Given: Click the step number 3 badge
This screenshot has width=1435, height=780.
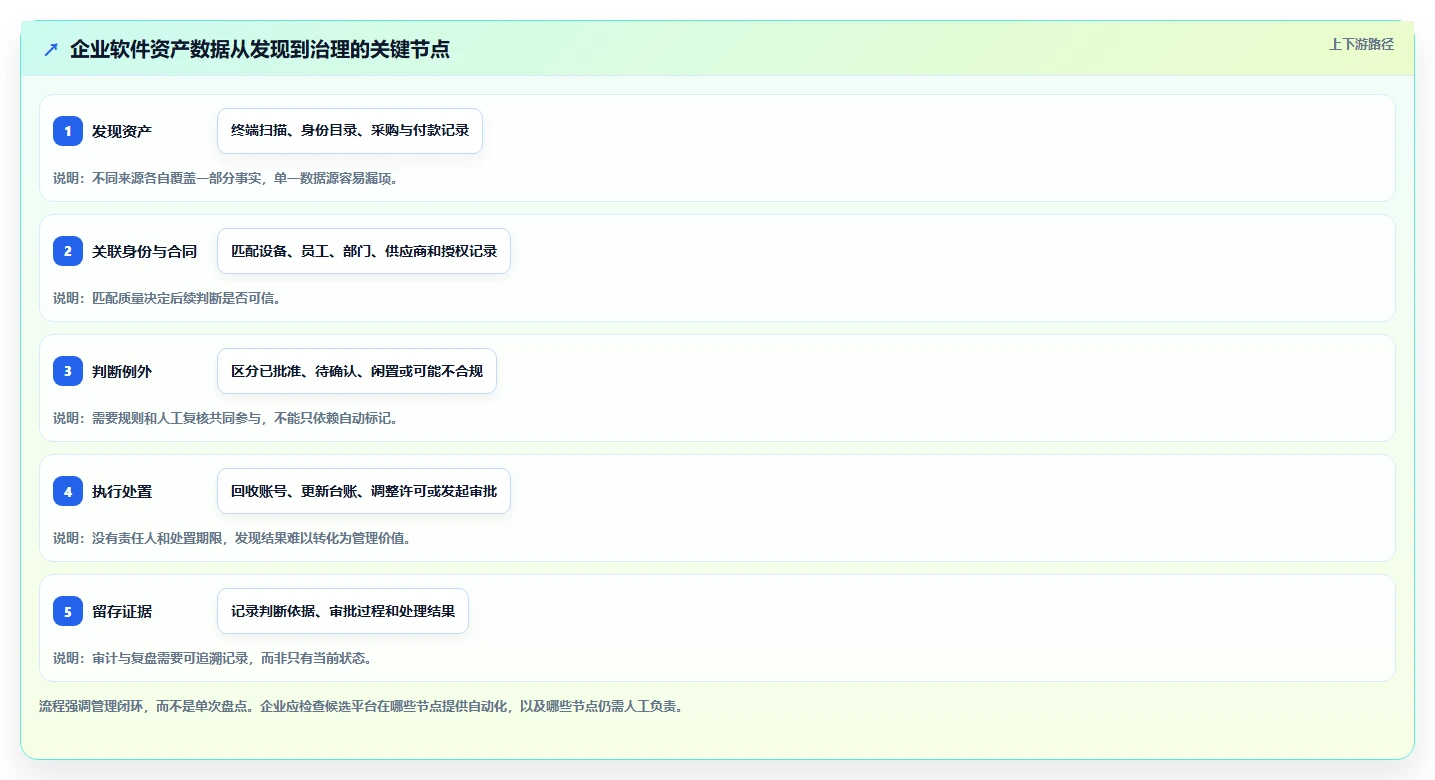Looking at the screenshot, I should (68, 371).
